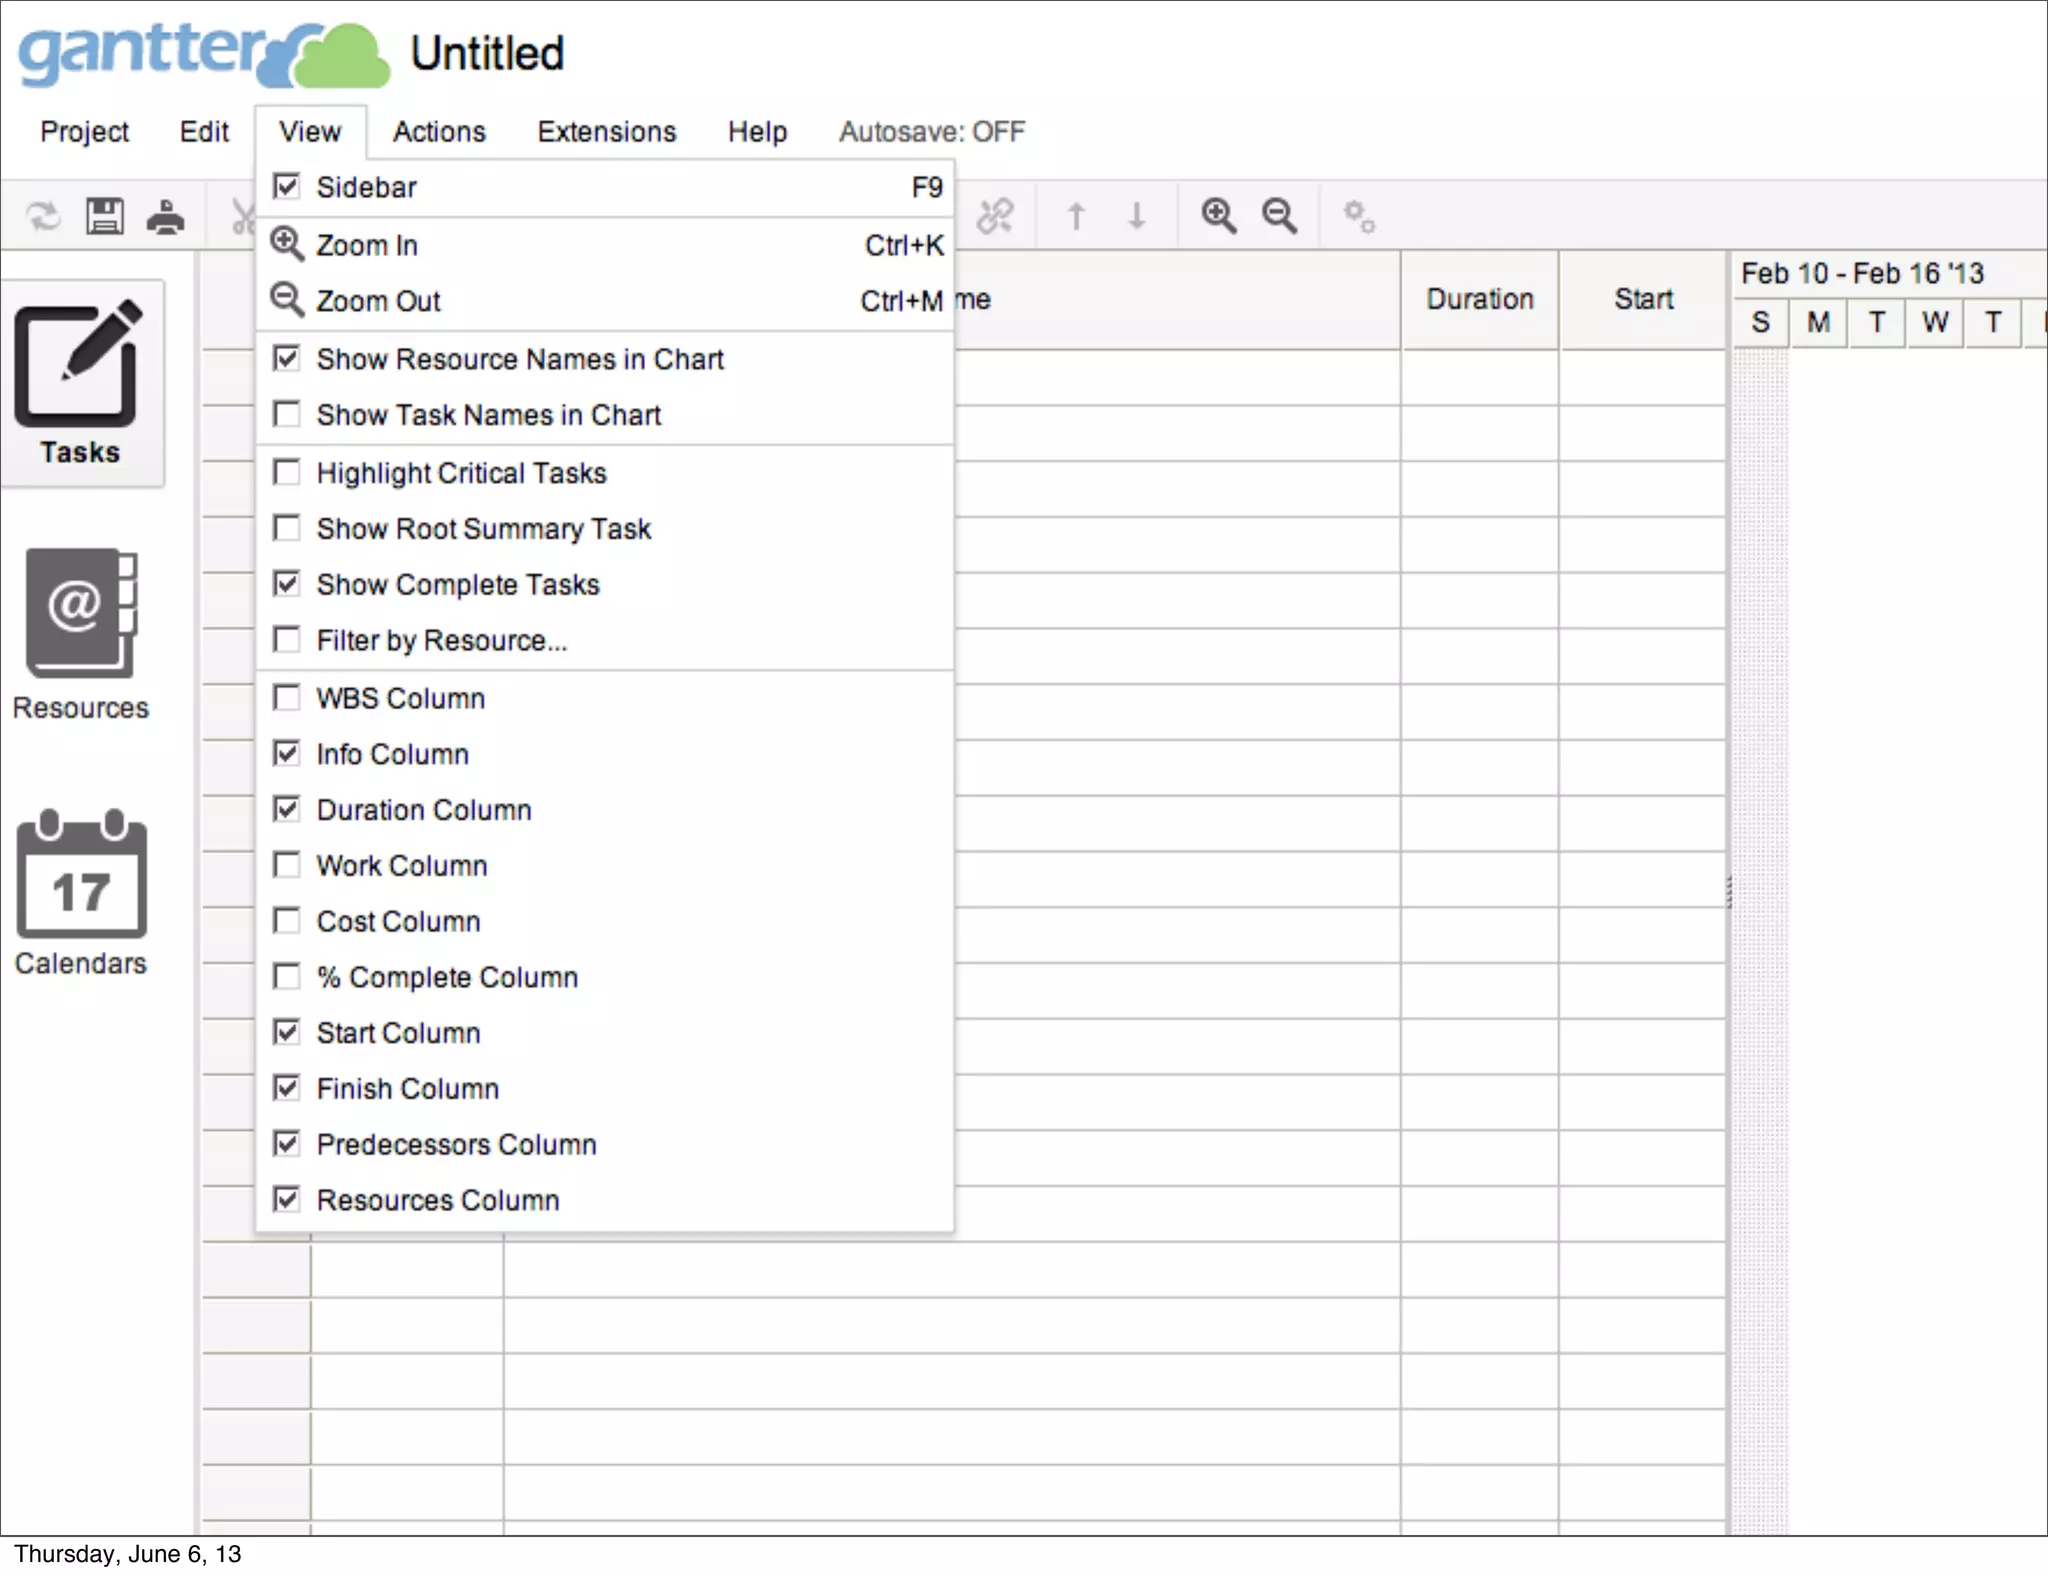This screenshot has height=1576, width=2048.
Task: Click the Save floppy disk icon
Action: pyautogui.click(x=104, y=215)
